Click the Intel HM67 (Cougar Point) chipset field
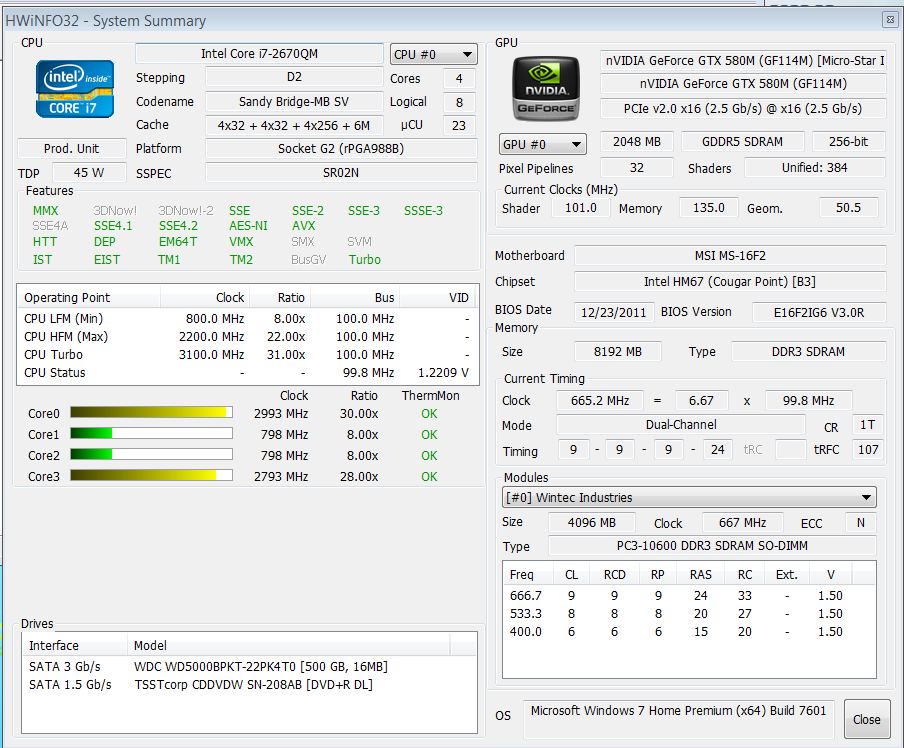 tap(730, 281)
